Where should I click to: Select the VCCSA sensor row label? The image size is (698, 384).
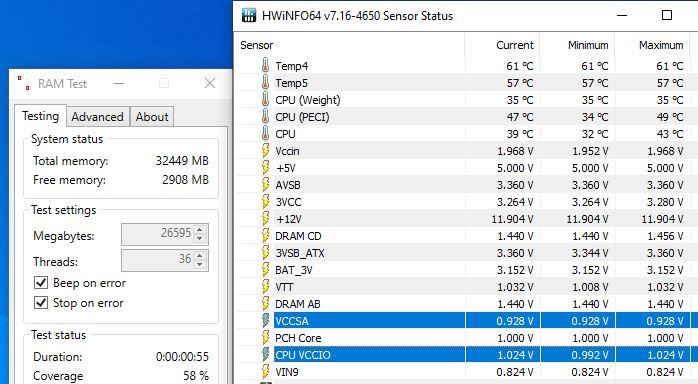pos(292,321)
